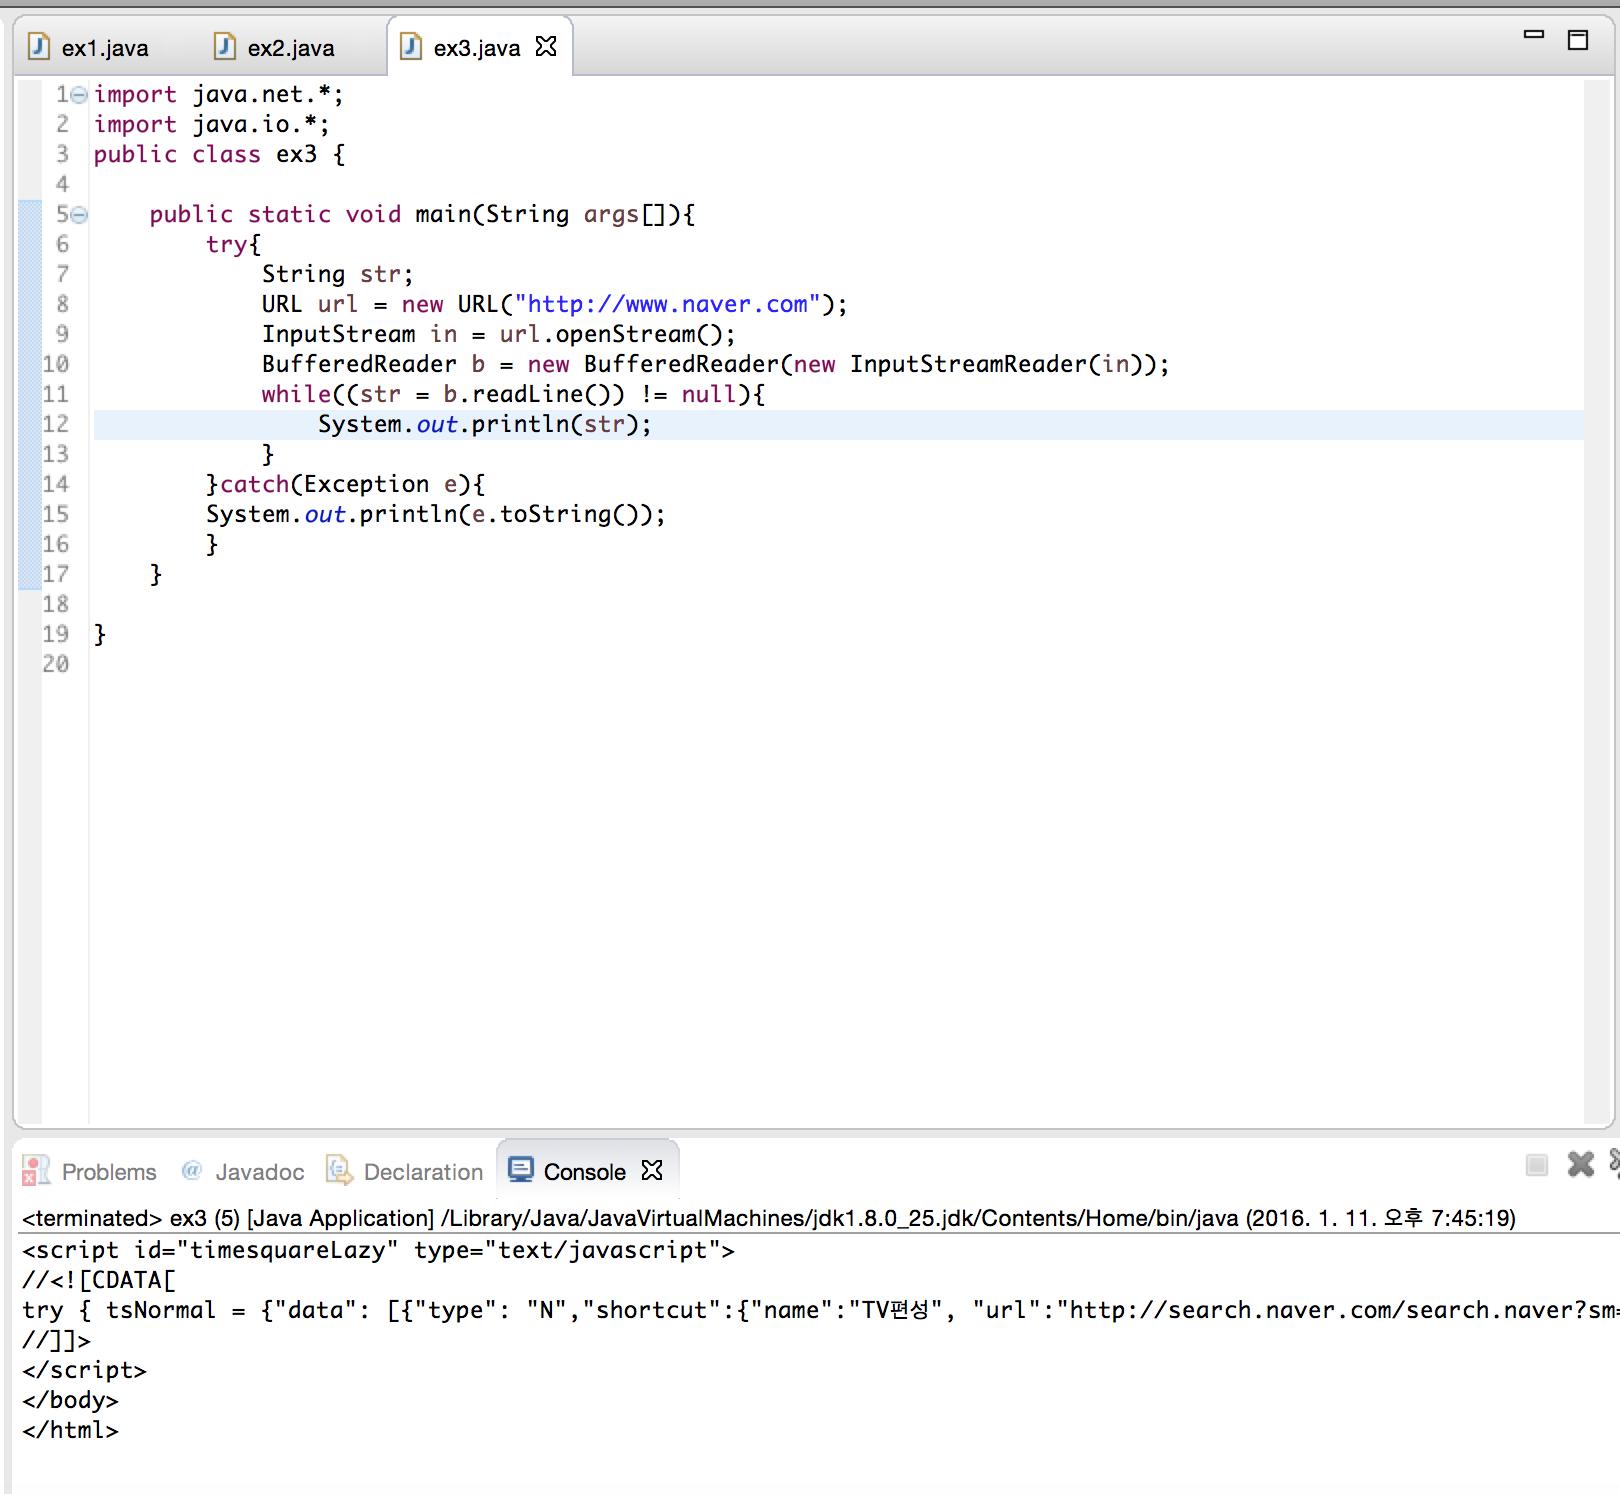Click the ex3.java file icon
1620x1494 pixels.
(411, 46)
